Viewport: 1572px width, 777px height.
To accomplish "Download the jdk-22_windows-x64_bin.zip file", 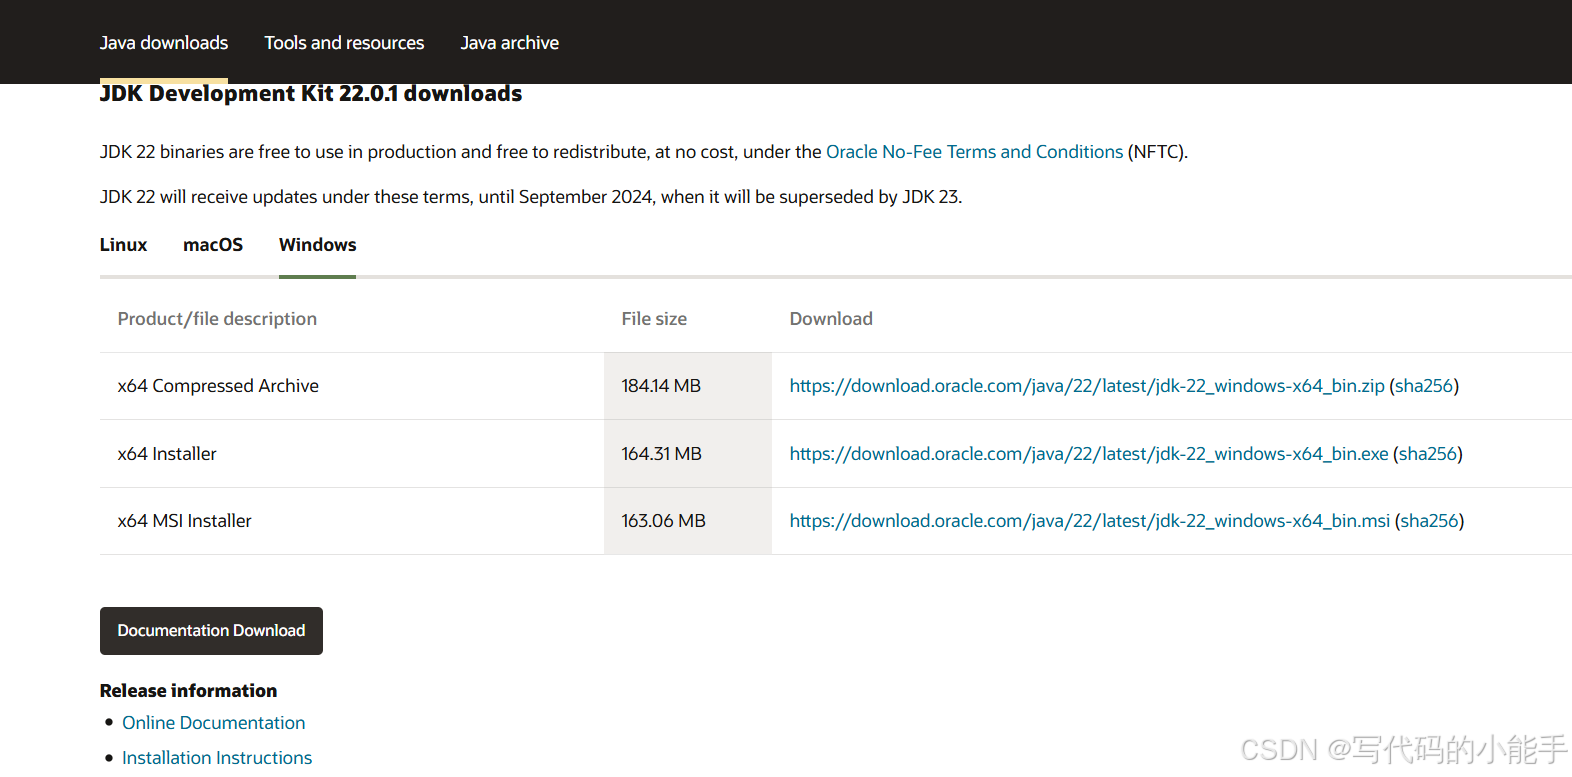I will [x=1087, y=386].
